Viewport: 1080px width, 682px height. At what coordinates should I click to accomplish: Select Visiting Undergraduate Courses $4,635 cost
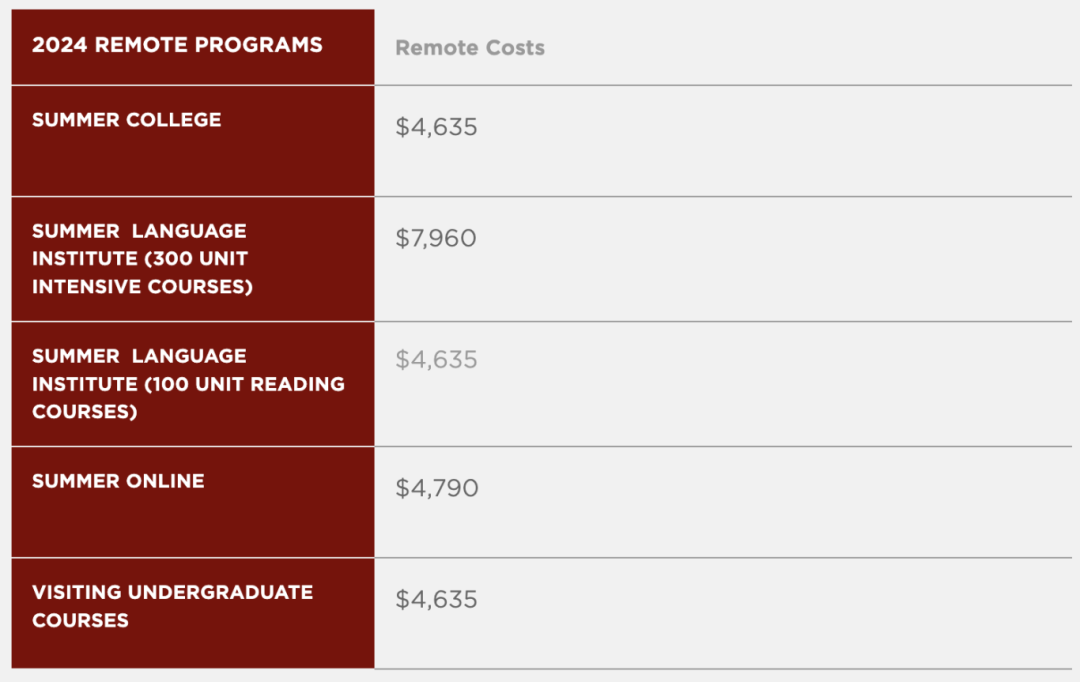tap(436, 599)
